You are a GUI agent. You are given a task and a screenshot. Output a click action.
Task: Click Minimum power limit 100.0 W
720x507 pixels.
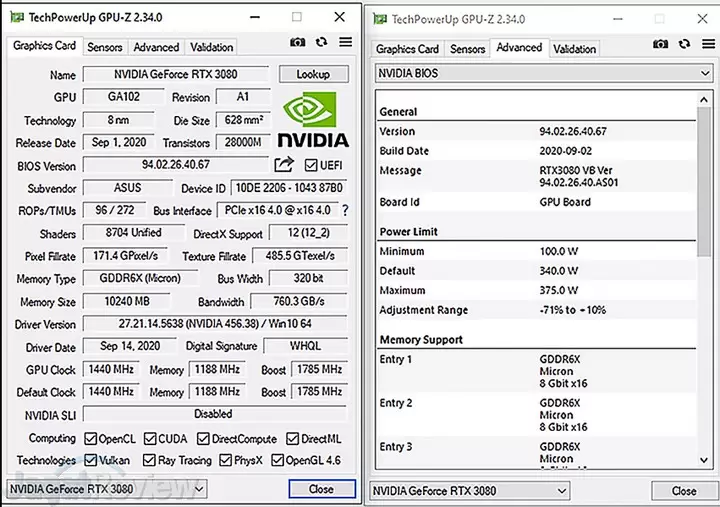tap(559, 251)
